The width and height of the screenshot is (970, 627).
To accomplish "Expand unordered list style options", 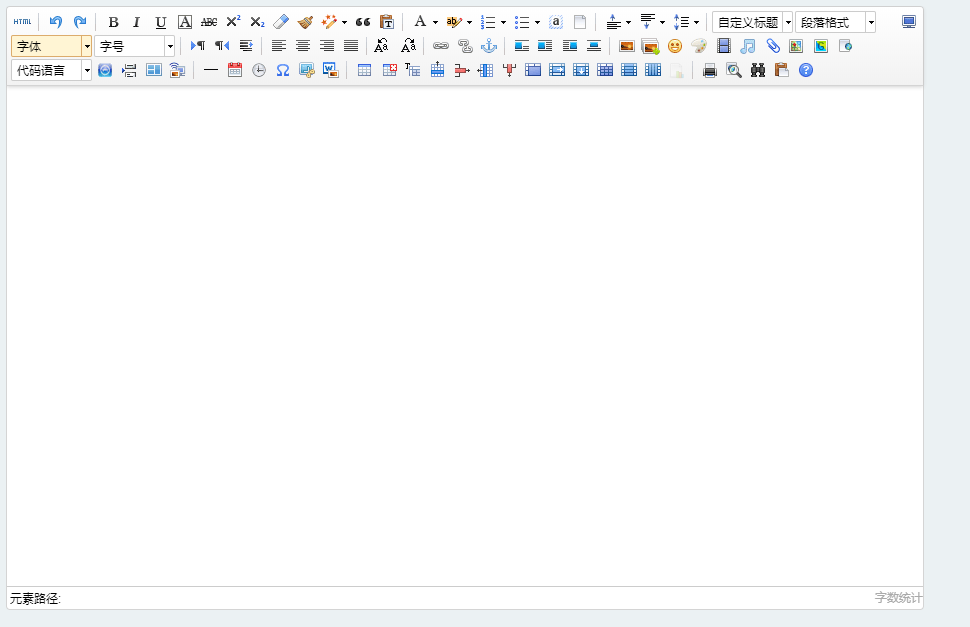I will 538,22.
